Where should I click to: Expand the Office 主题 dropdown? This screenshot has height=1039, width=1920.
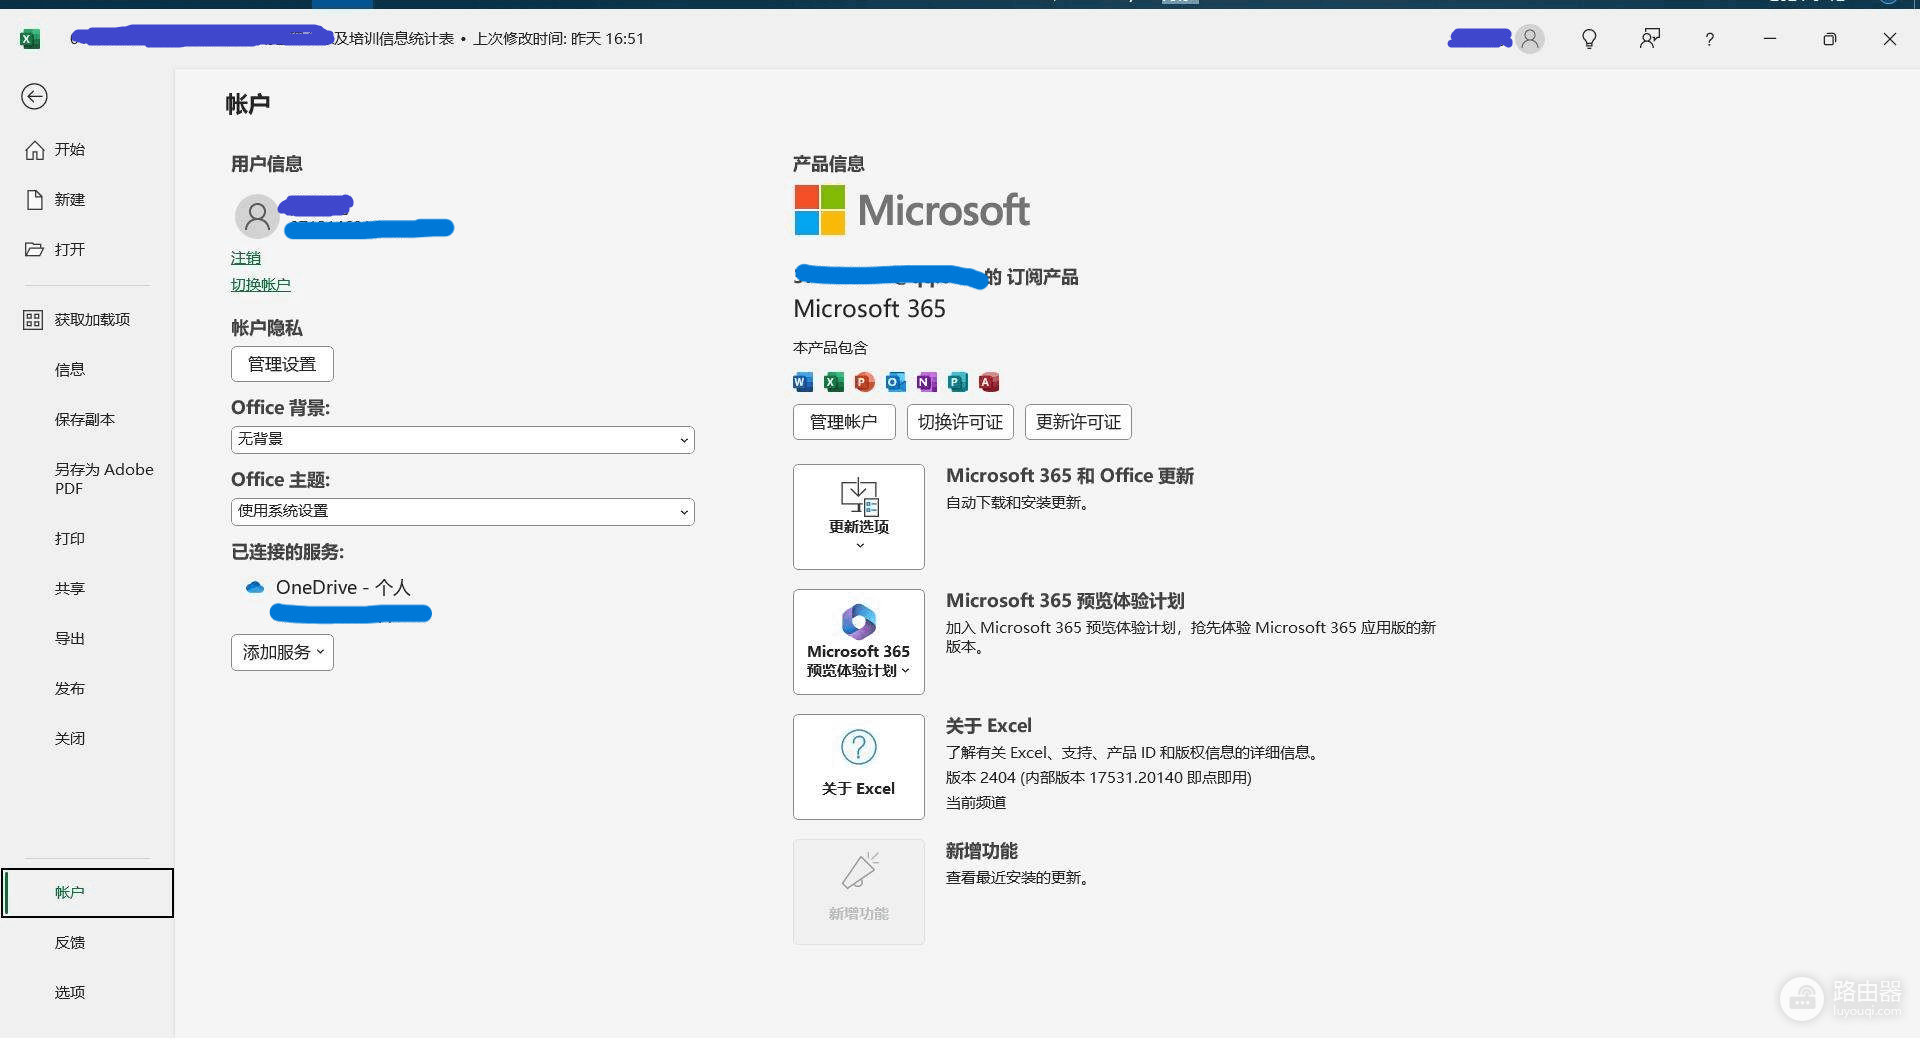tap(463, 512)
